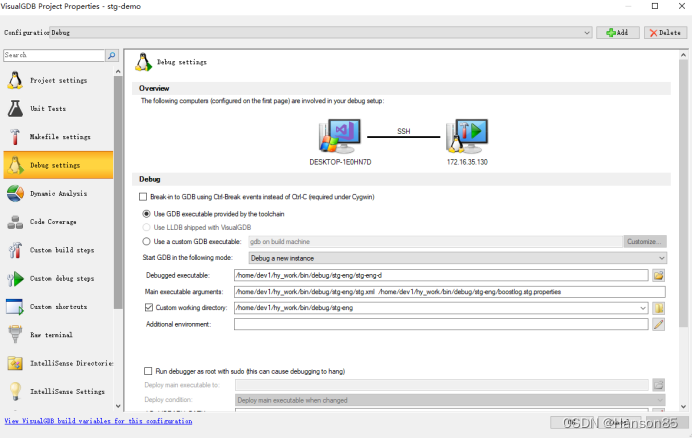The width and height of the screenshot is (693, 438).
Task: Click the Debug settings penguin icon in sidebar
Action: 15,165
